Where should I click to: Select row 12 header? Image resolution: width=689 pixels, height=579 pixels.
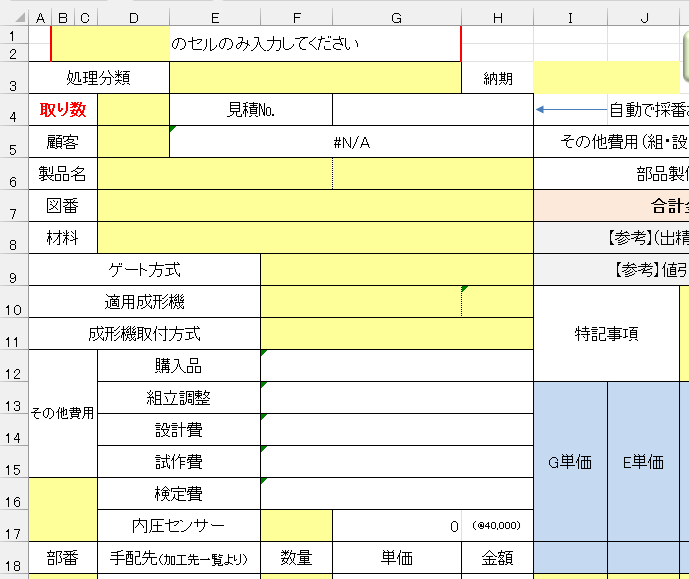15,366
